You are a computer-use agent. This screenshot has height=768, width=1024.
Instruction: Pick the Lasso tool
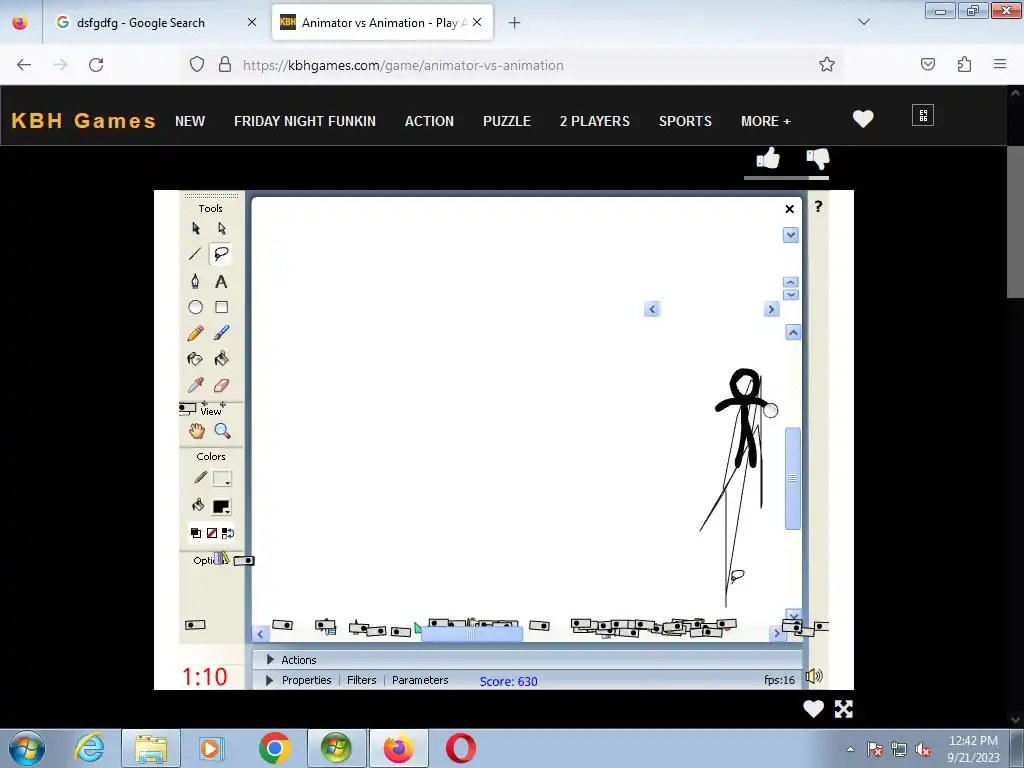(x=221, y=254)
